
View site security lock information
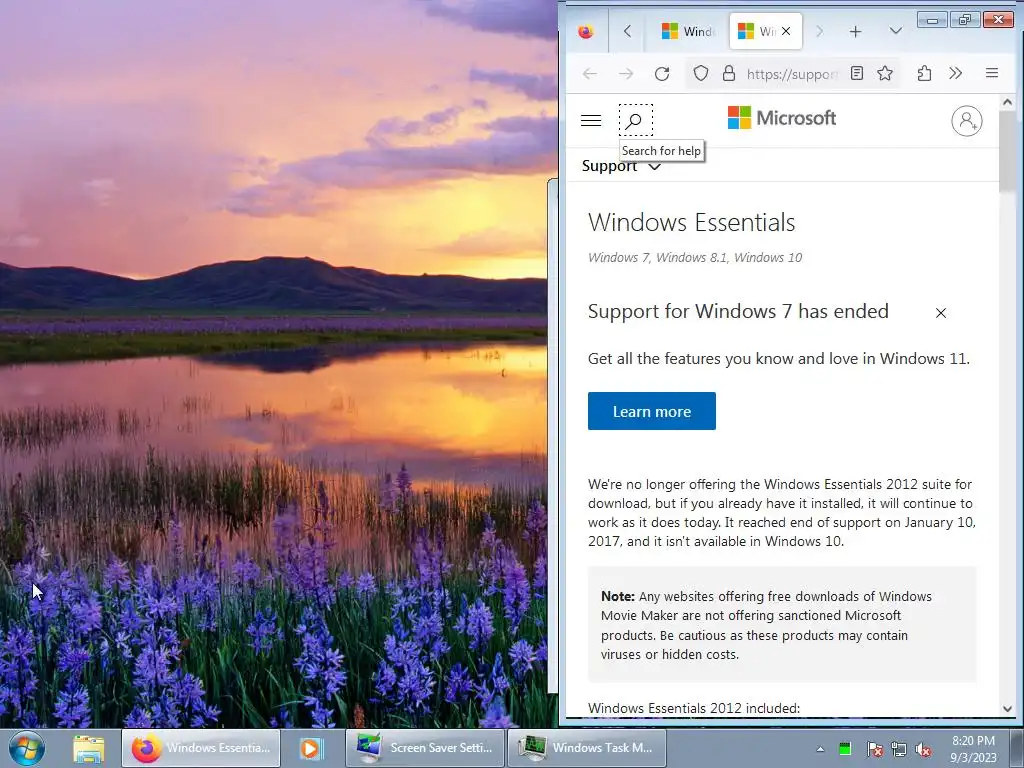point(729,73)
